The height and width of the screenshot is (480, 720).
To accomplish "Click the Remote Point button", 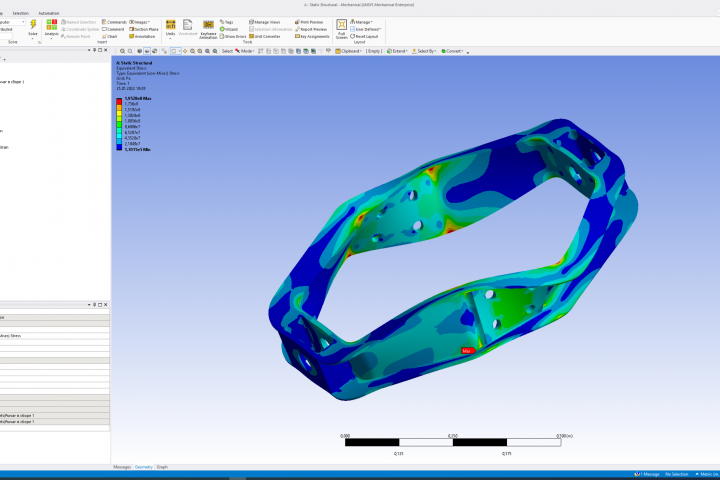I will (x=76, y=36).
